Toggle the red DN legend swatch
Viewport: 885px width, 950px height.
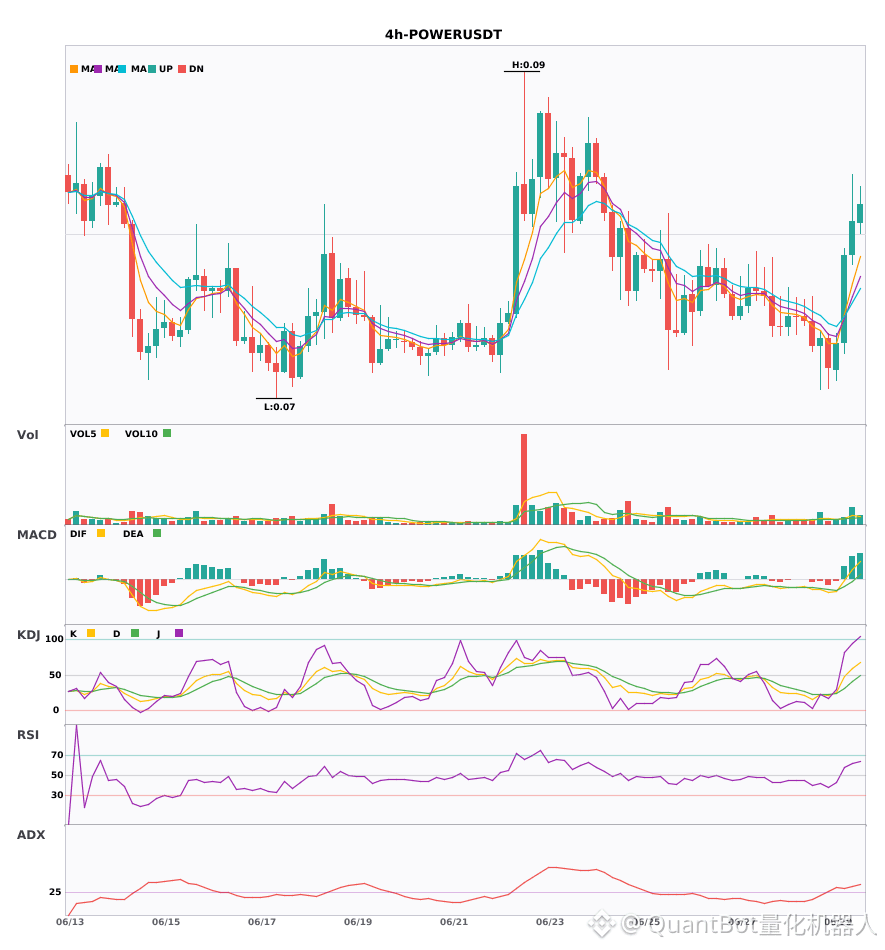tap(182, 69)
